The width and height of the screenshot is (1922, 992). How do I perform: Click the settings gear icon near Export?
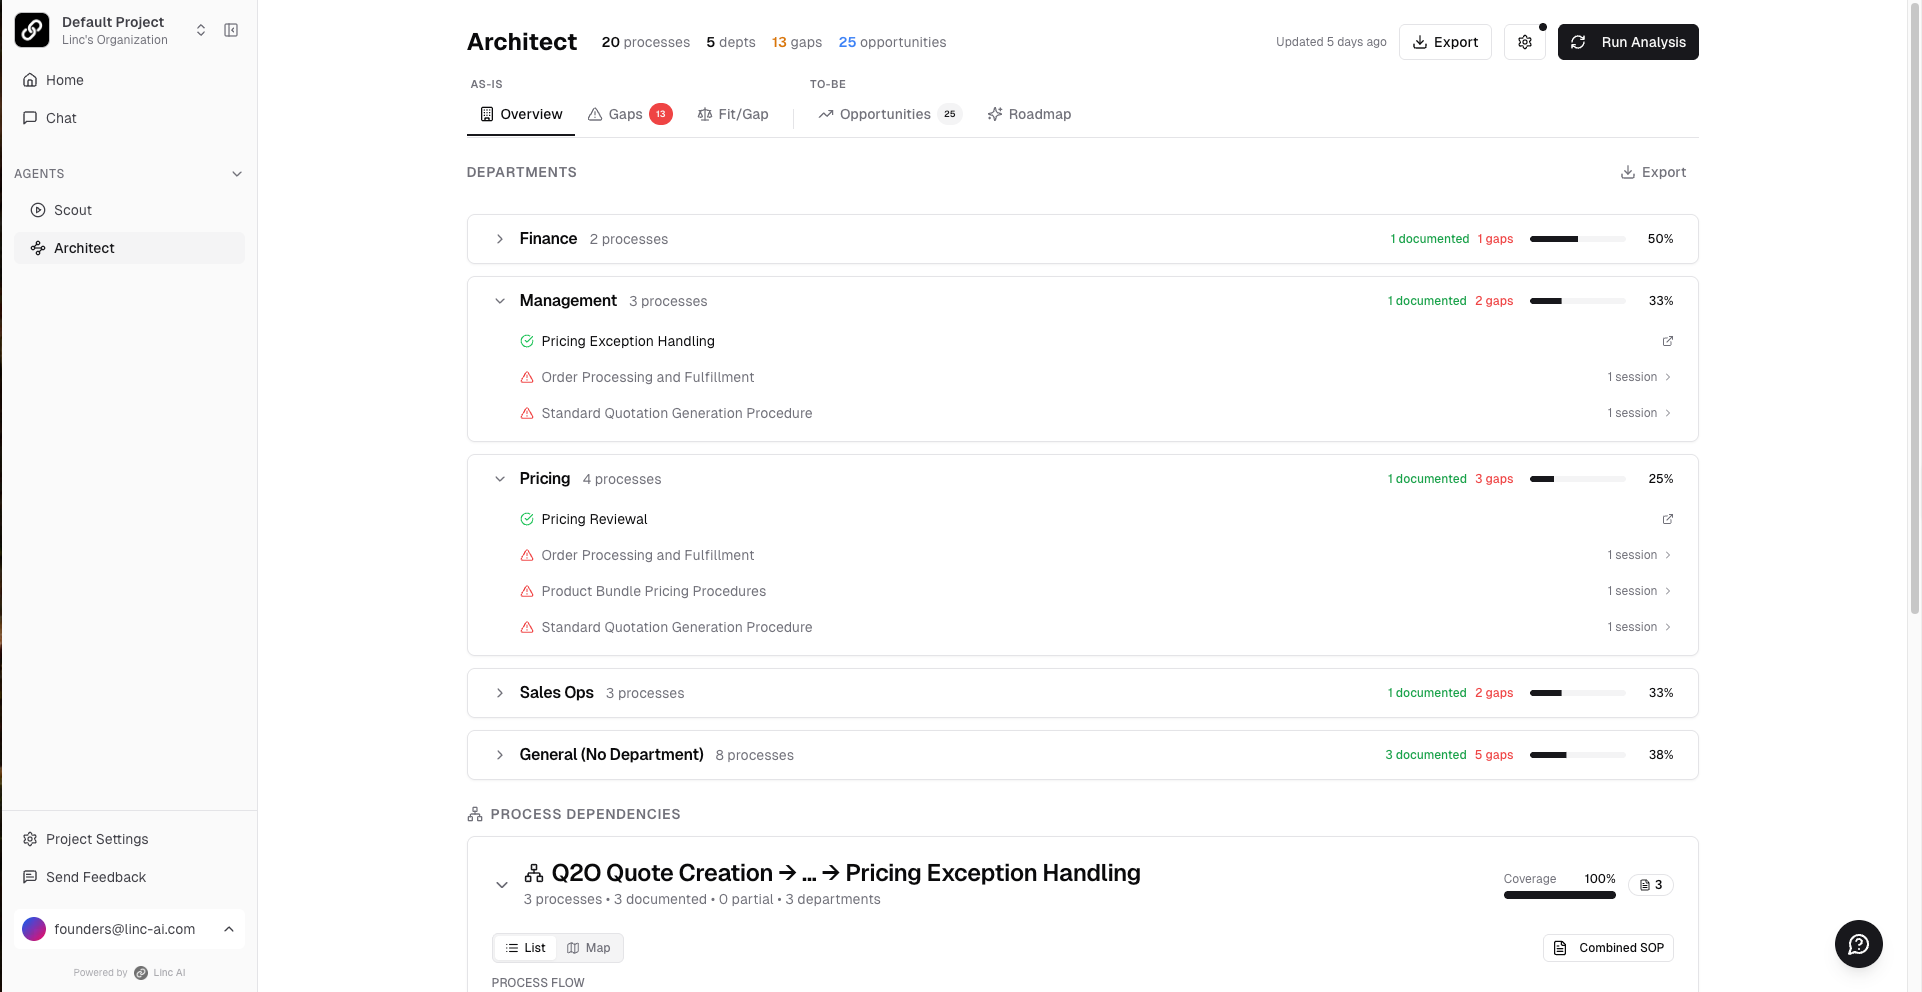coord(1524,42)
